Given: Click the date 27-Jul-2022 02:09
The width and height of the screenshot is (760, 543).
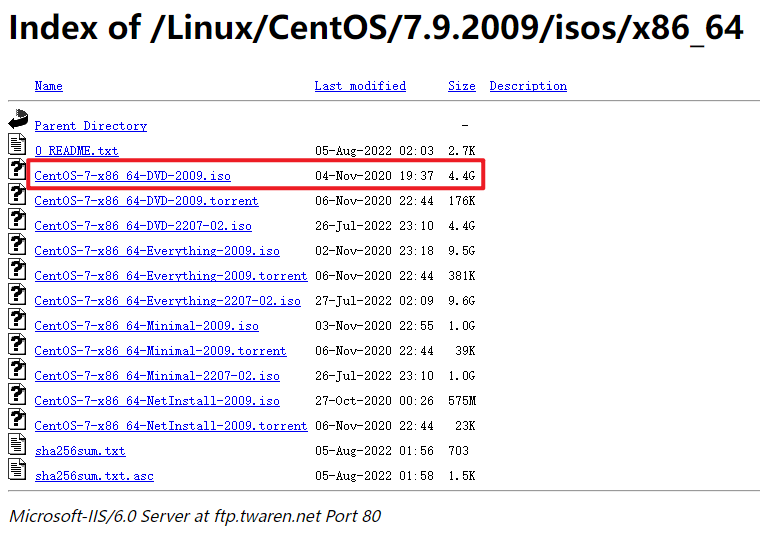Looking at the screenshot, I should (374, 301).
